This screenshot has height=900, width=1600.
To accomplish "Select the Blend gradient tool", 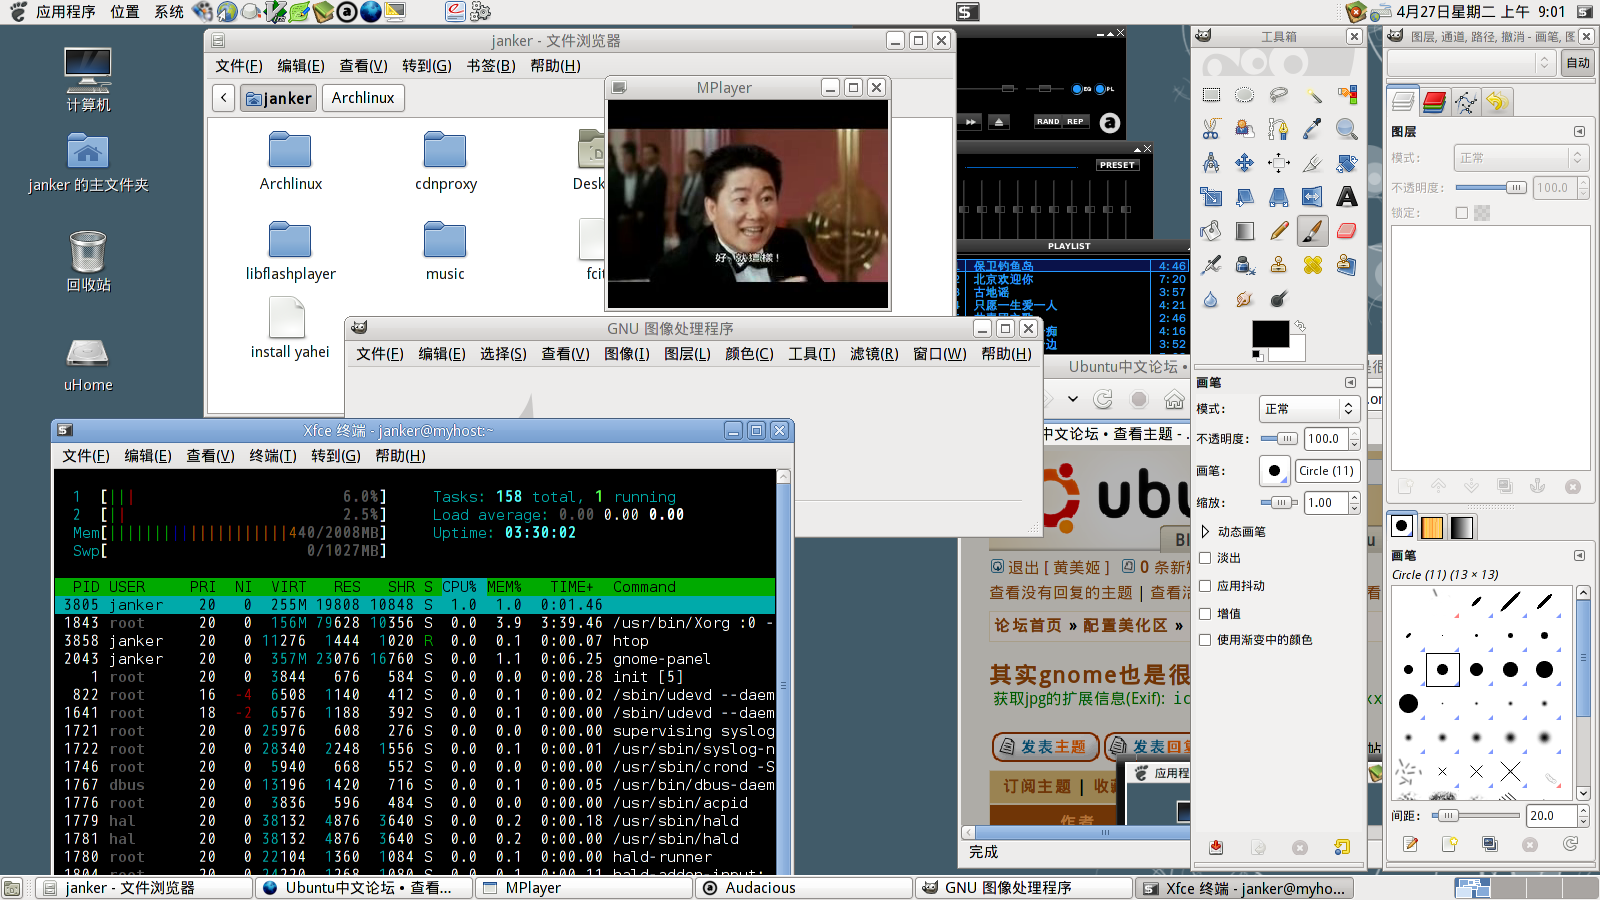I will tap(1245, 231).
